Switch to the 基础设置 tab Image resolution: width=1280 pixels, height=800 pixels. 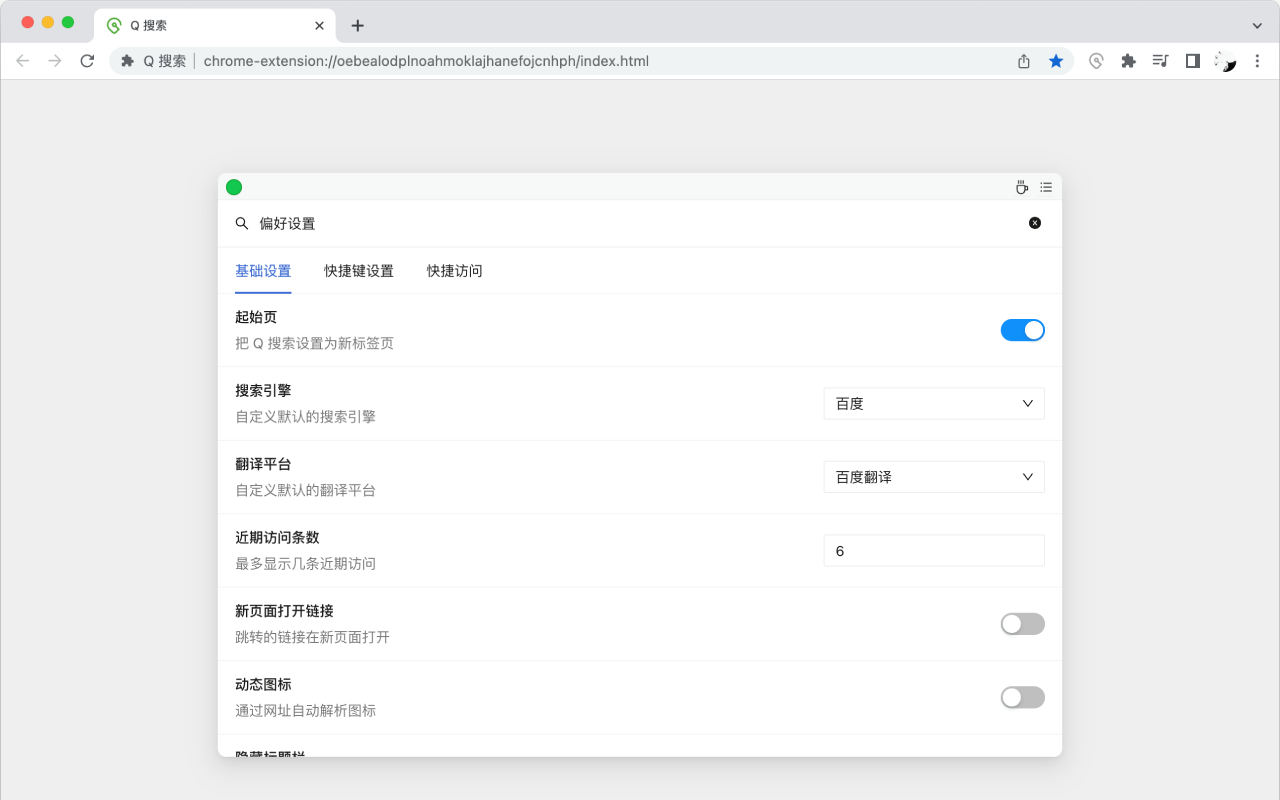pyautogui.click(x=263, y=271)
